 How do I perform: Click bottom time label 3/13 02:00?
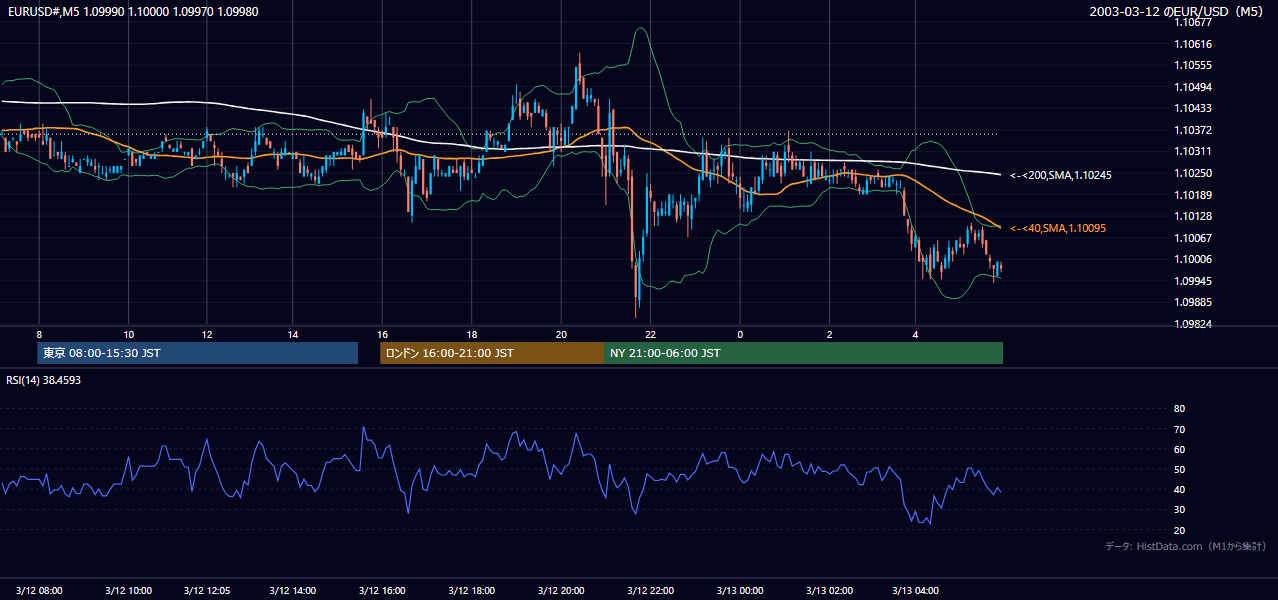coord(828,590)
